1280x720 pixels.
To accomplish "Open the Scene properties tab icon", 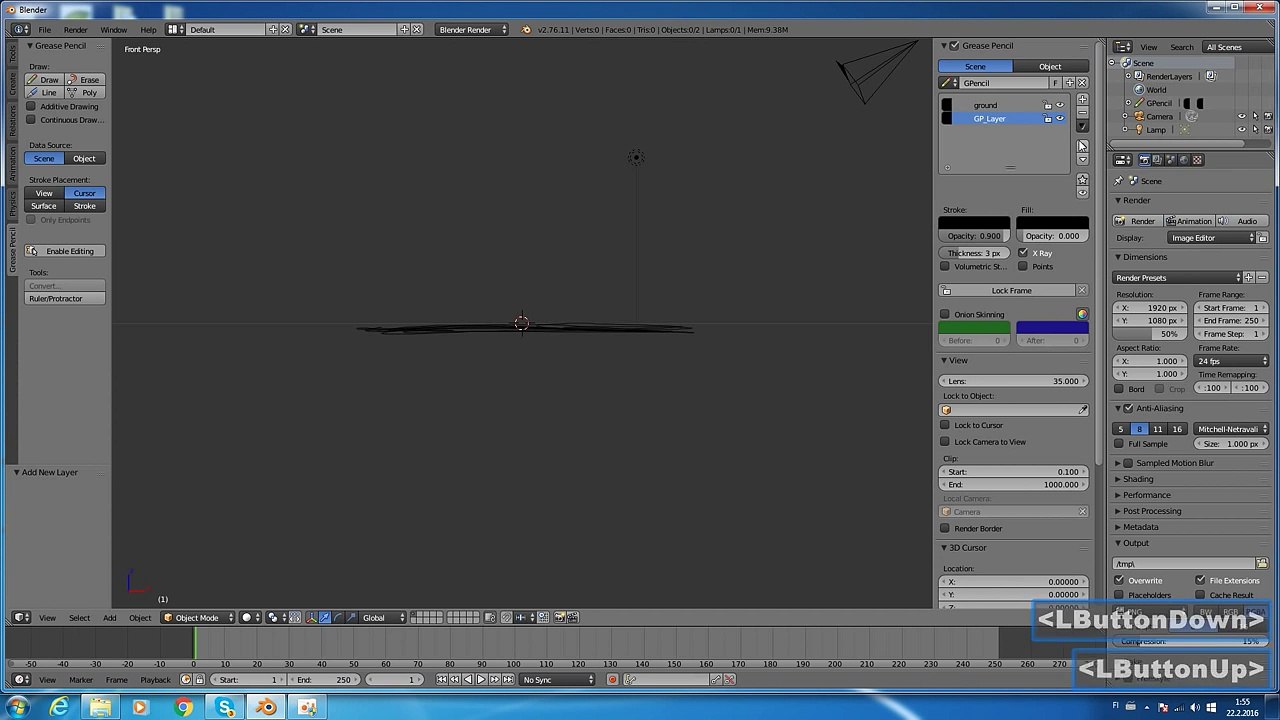I will (x=1171, y=160).
